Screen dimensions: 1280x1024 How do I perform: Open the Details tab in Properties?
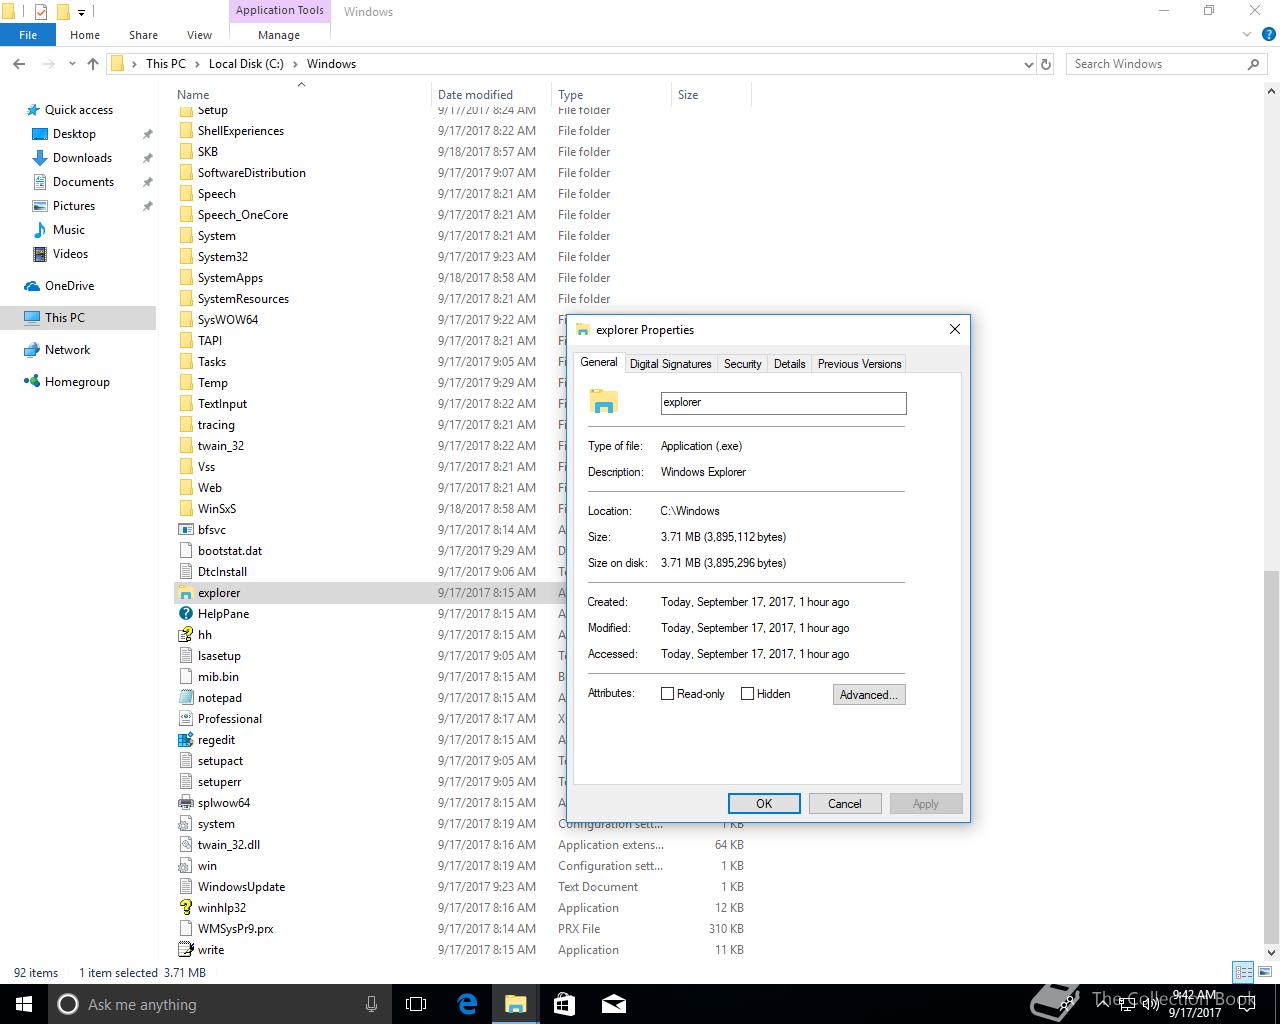tap(789, 364)
